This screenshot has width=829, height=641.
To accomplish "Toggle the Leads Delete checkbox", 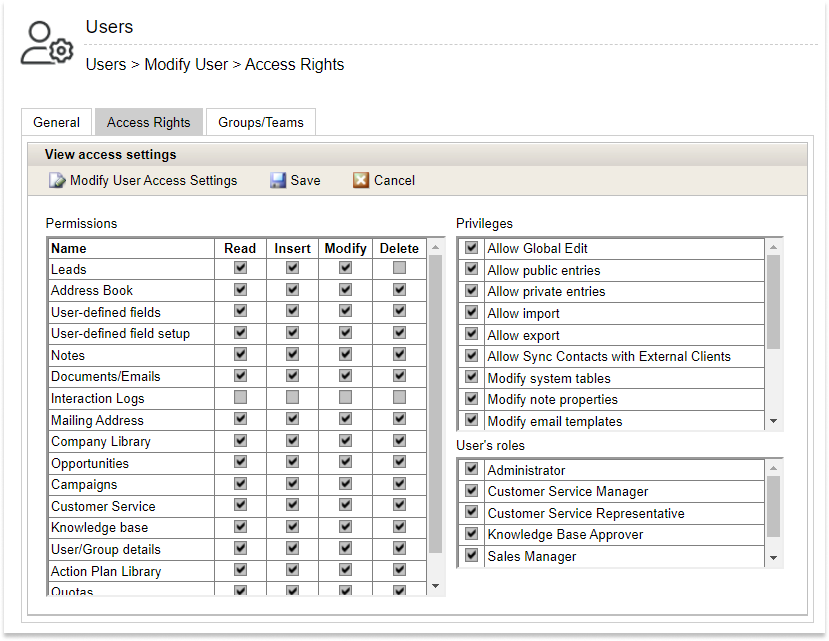I will pos(399,268).
